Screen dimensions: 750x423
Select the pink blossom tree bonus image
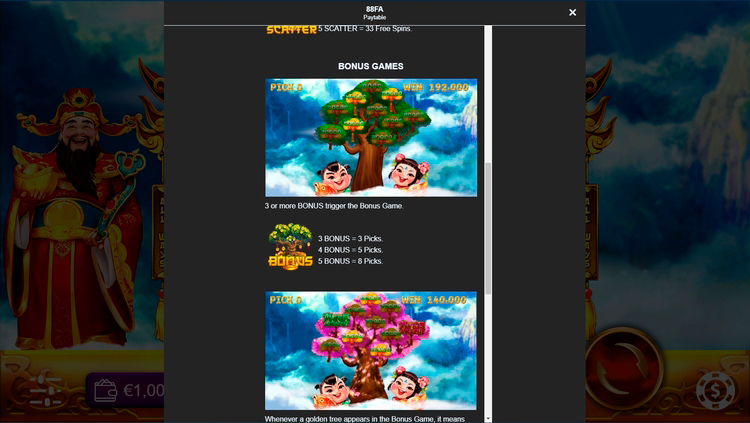click(370, 350)
